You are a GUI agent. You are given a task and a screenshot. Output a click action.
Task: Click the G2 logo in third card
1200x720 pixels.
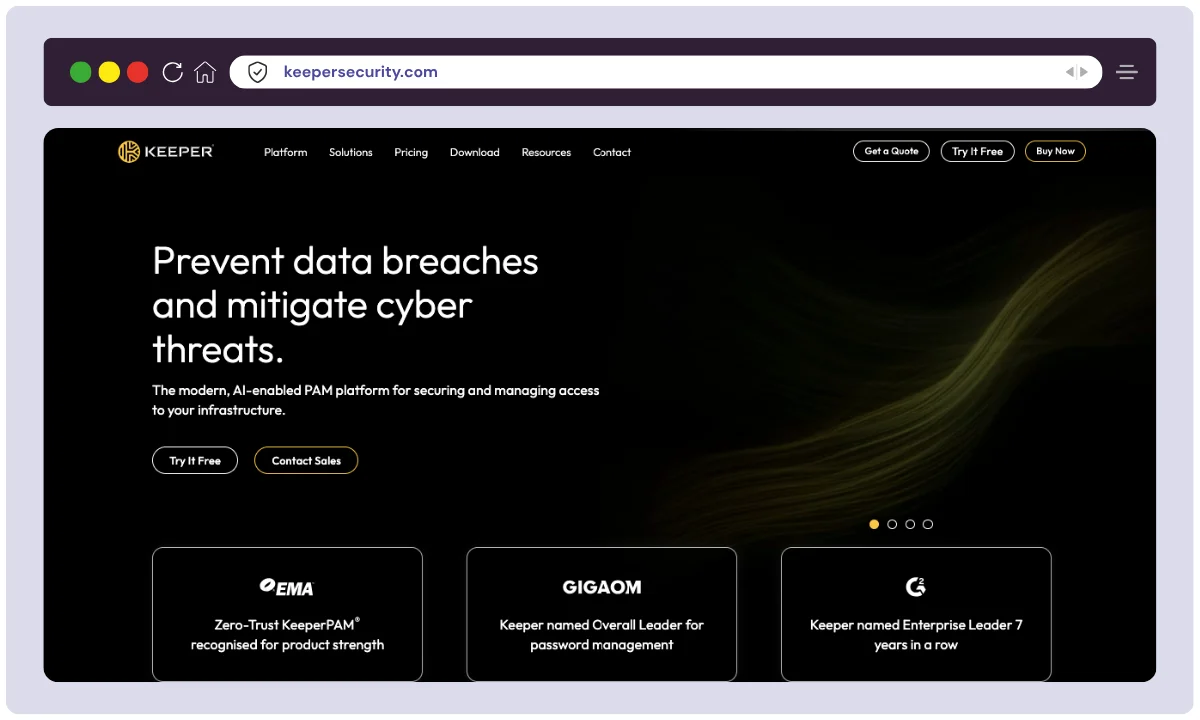916,586
